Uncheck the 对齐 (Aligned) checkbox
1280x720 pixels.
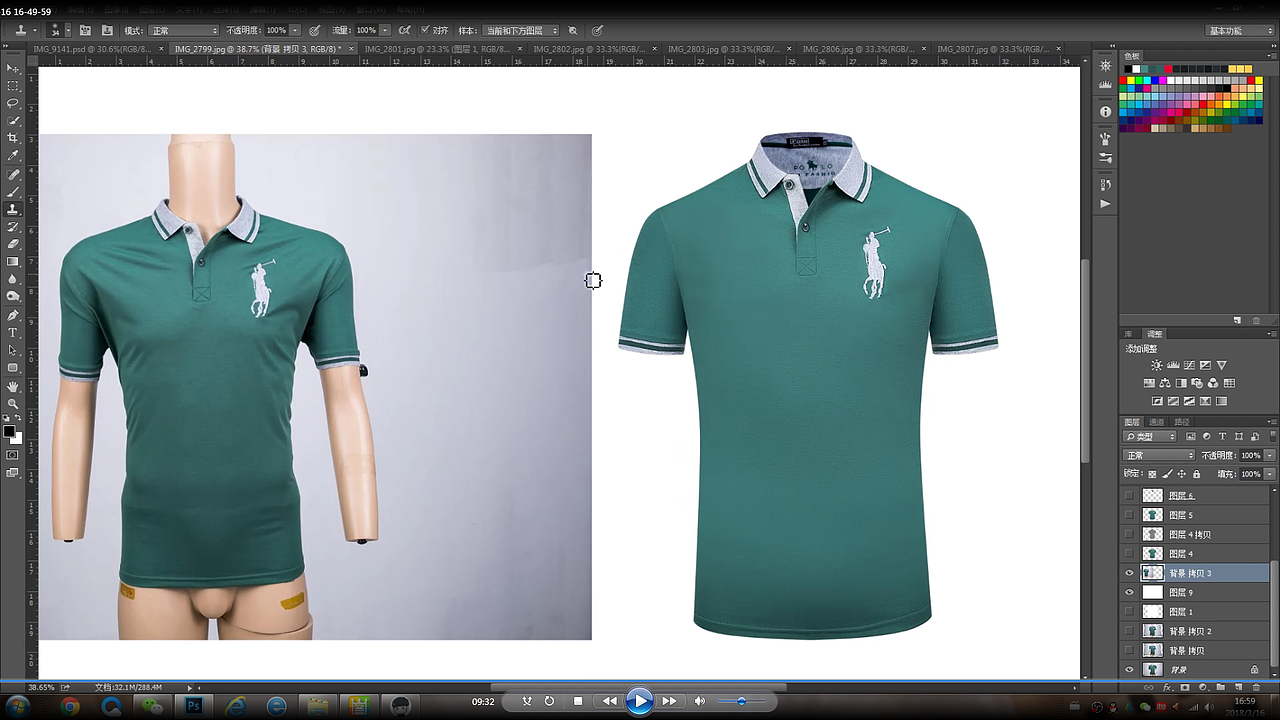point(425,31)
